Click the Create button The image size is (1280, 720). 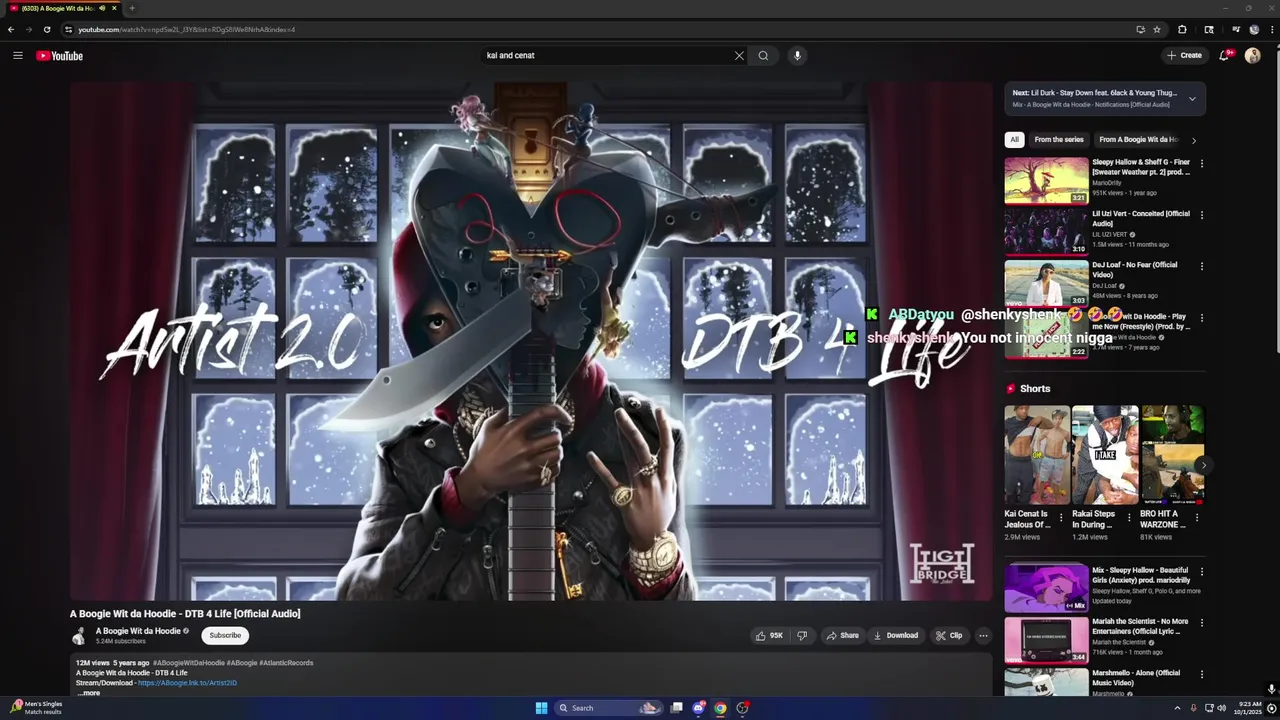1184,56
